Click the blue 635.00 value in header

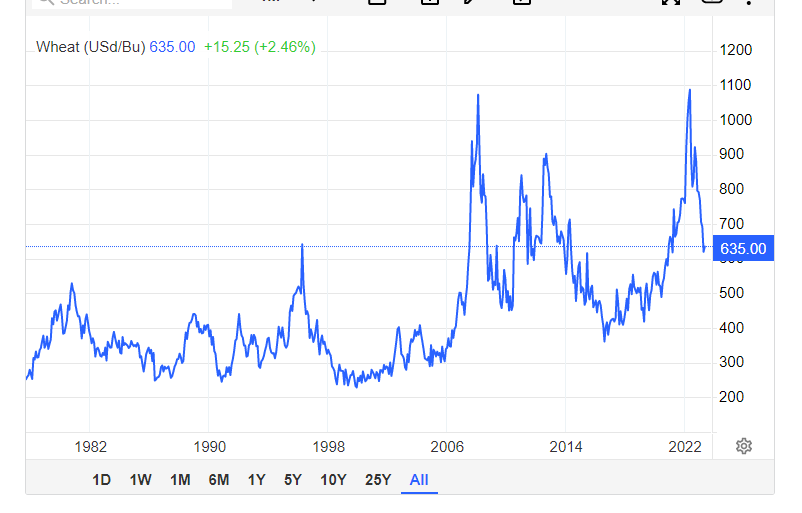[x=172, y=47]
